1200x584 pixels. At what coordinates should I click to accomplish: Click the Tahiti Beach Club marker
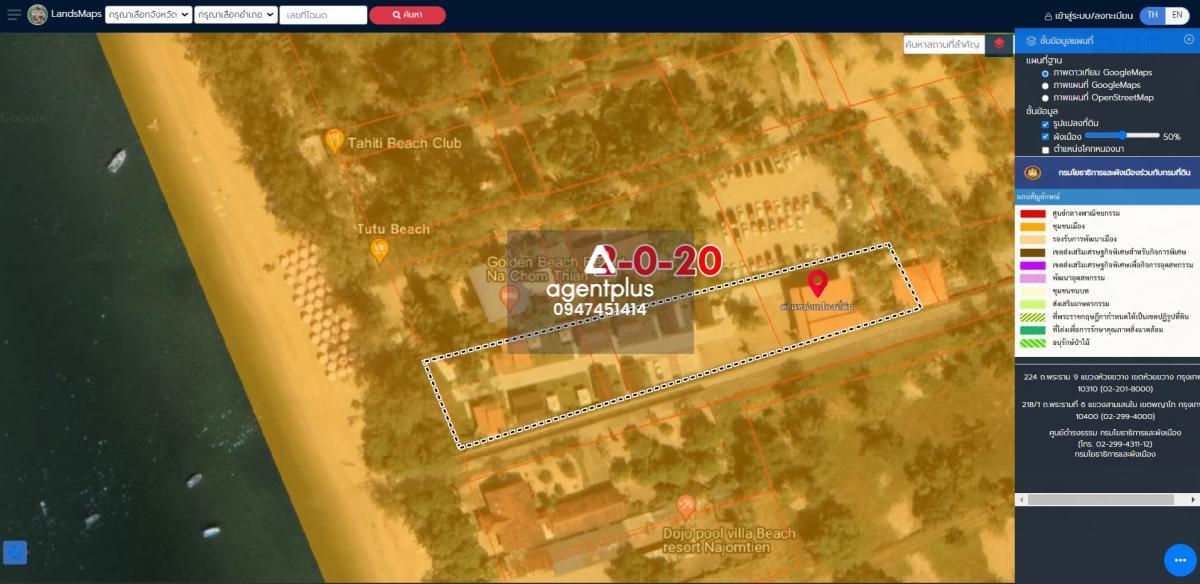point(335,141)
